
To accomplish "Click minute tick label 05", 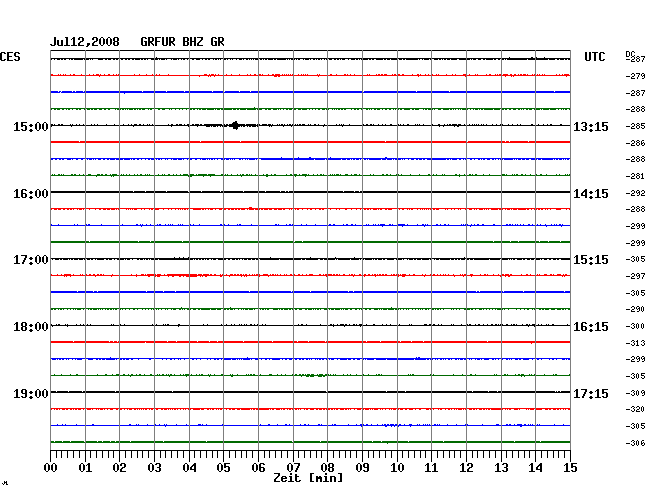I will pyautogui.click(x=223, y=468).
